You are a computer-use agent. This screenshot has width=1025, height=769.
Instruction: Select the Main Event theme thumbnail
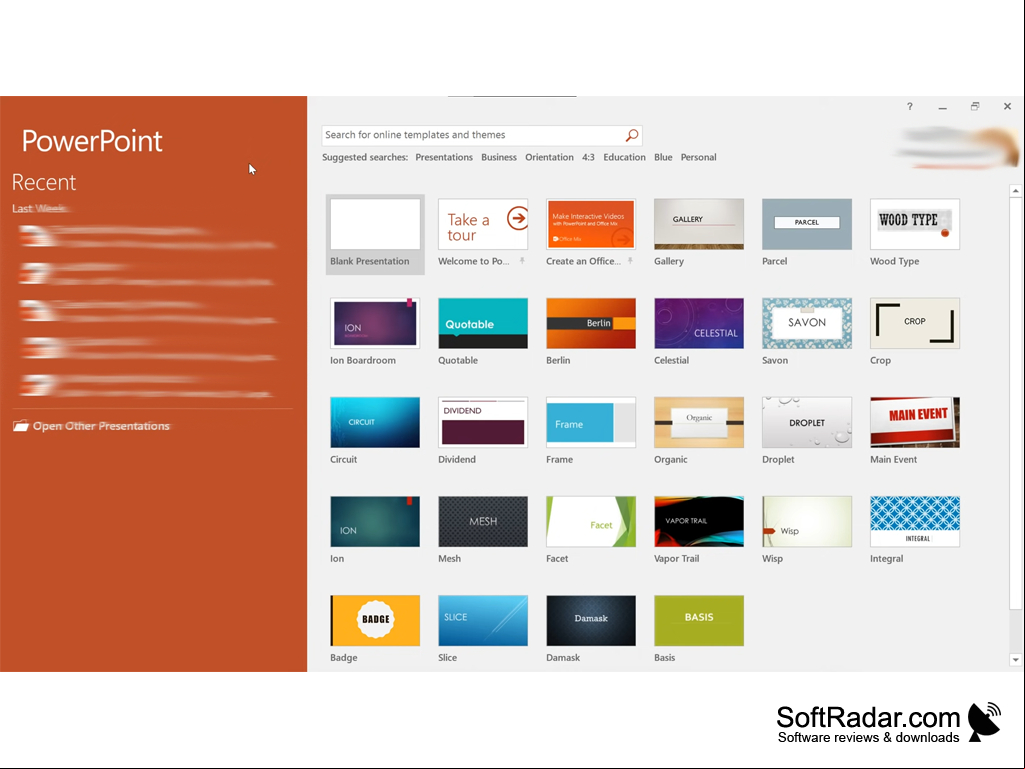tap(915, 422)
